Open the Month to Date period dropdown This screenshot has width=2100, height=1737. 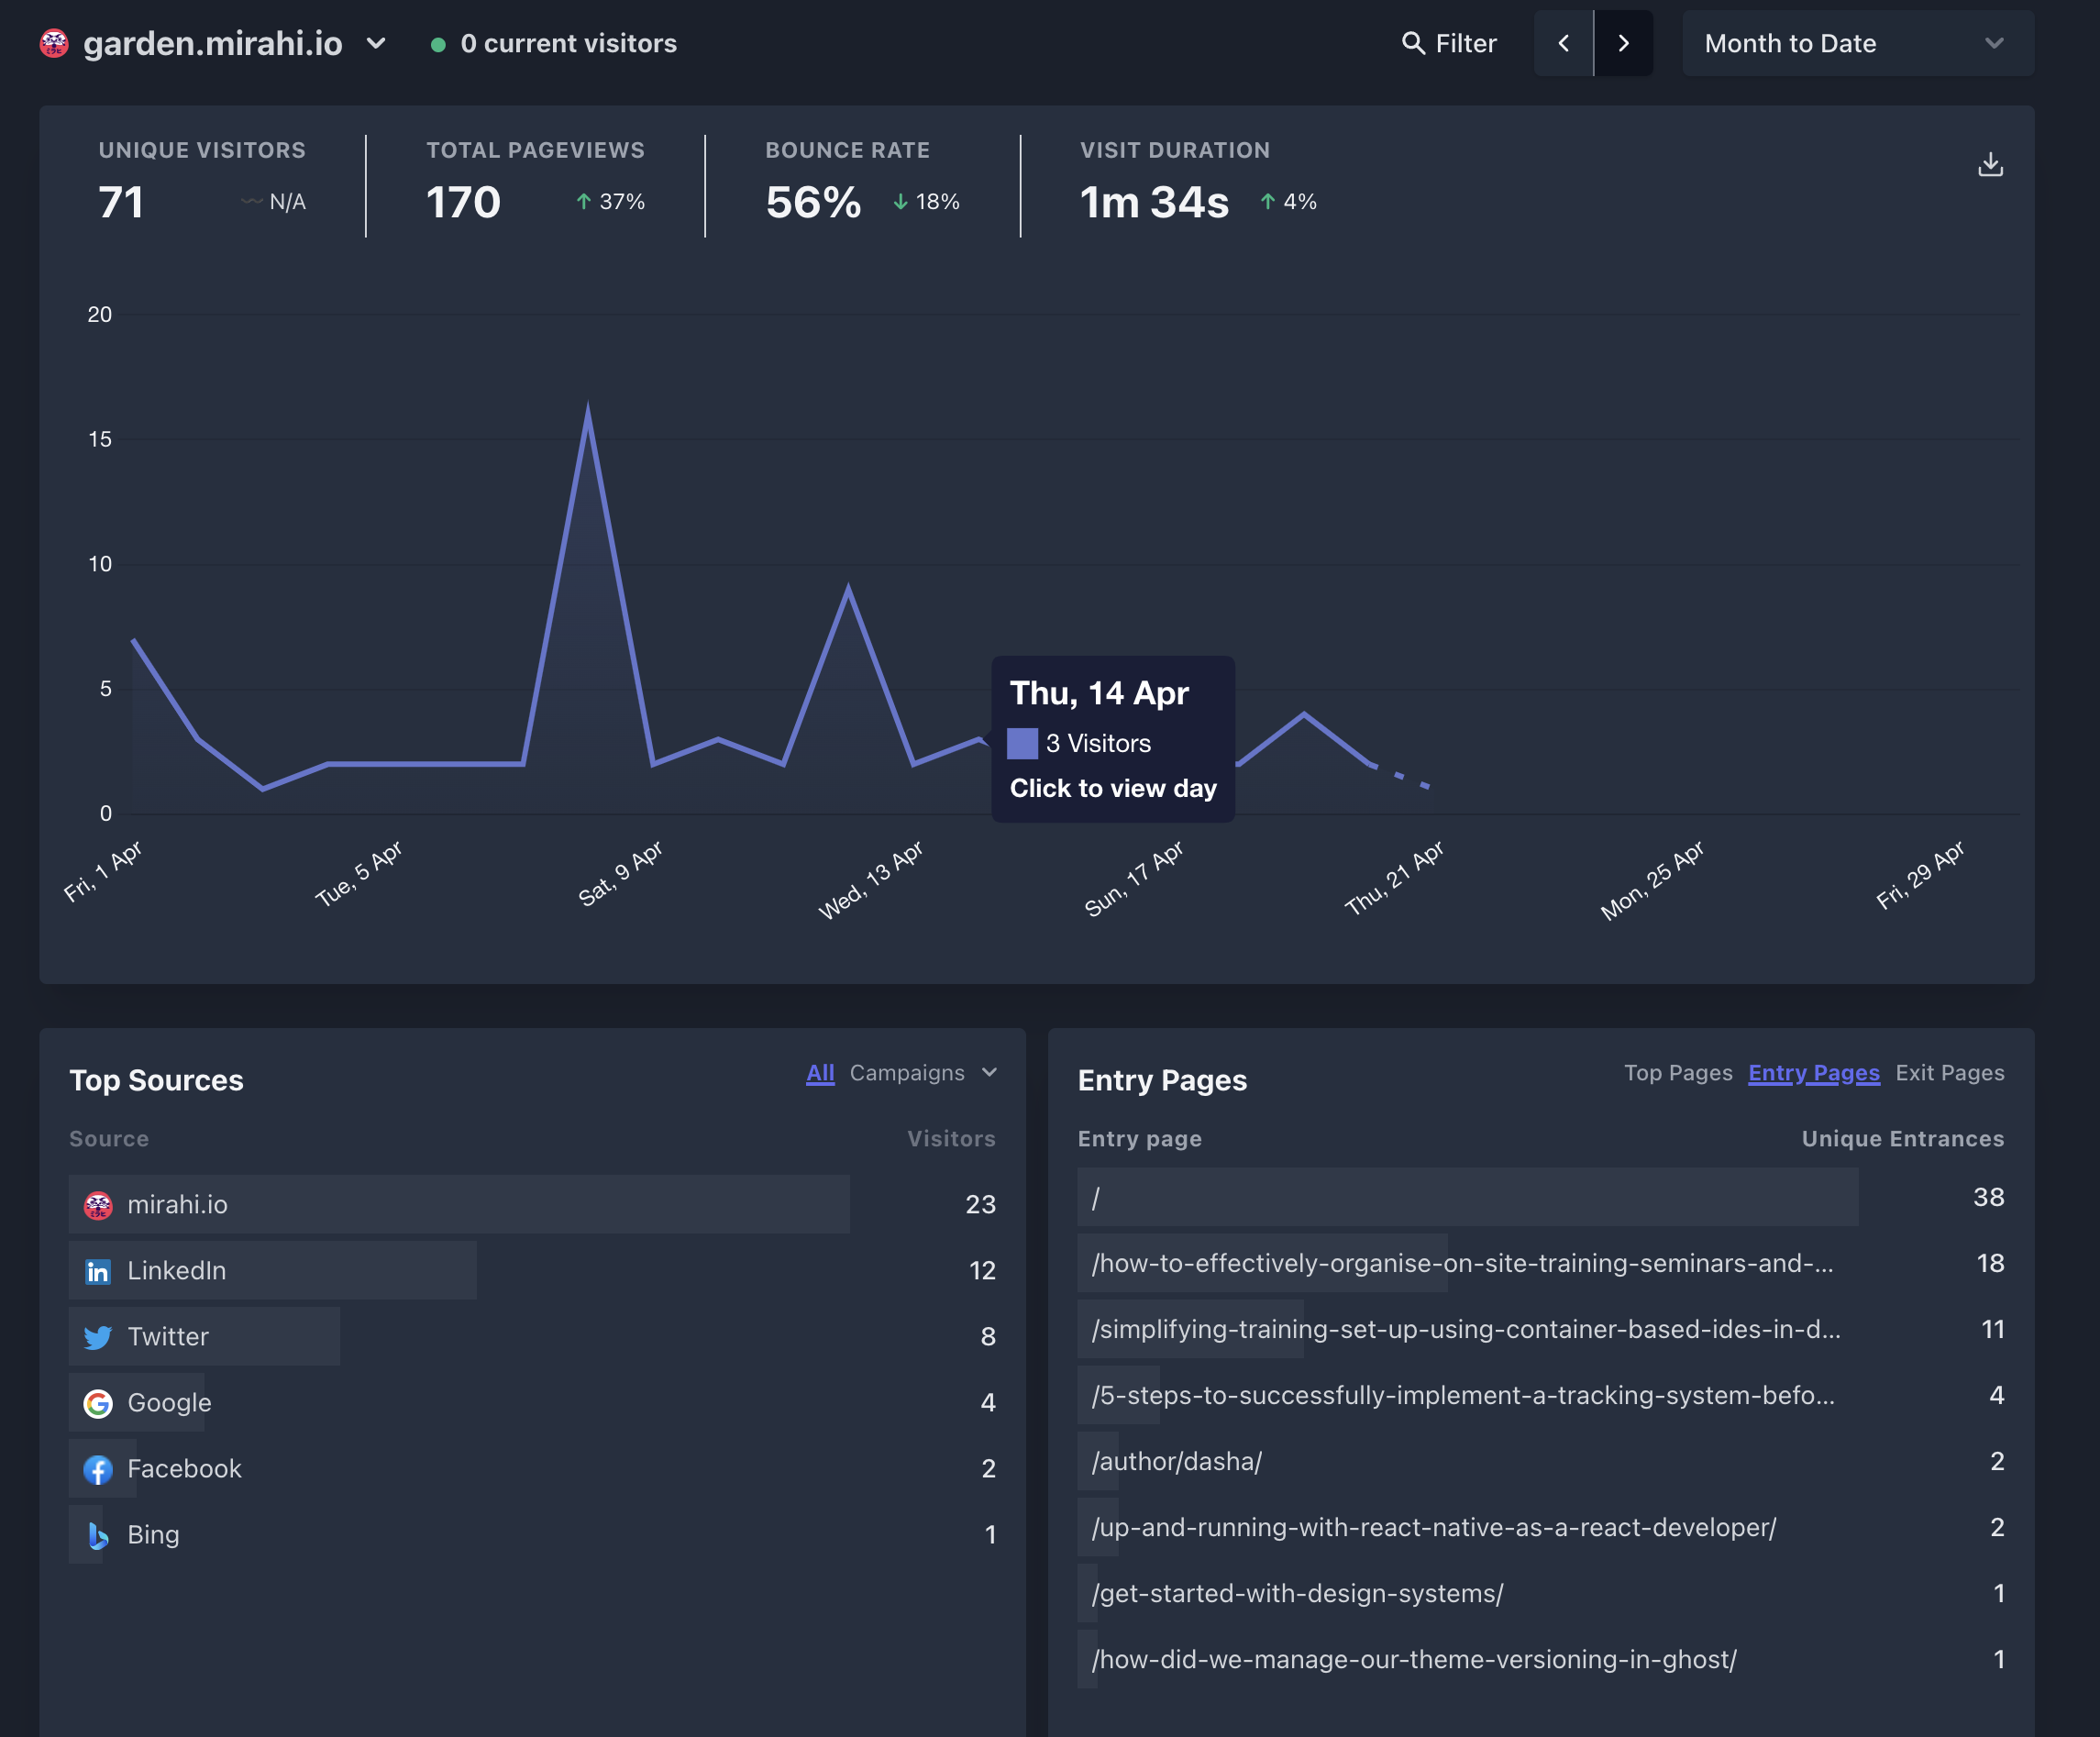[x=1857, y=43]
